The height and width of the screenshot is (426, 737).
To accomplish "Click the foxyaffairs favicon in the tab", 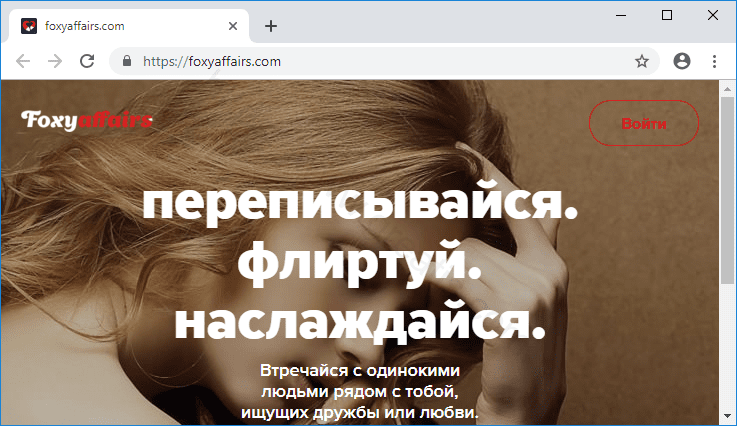I will tap(29, 26).
